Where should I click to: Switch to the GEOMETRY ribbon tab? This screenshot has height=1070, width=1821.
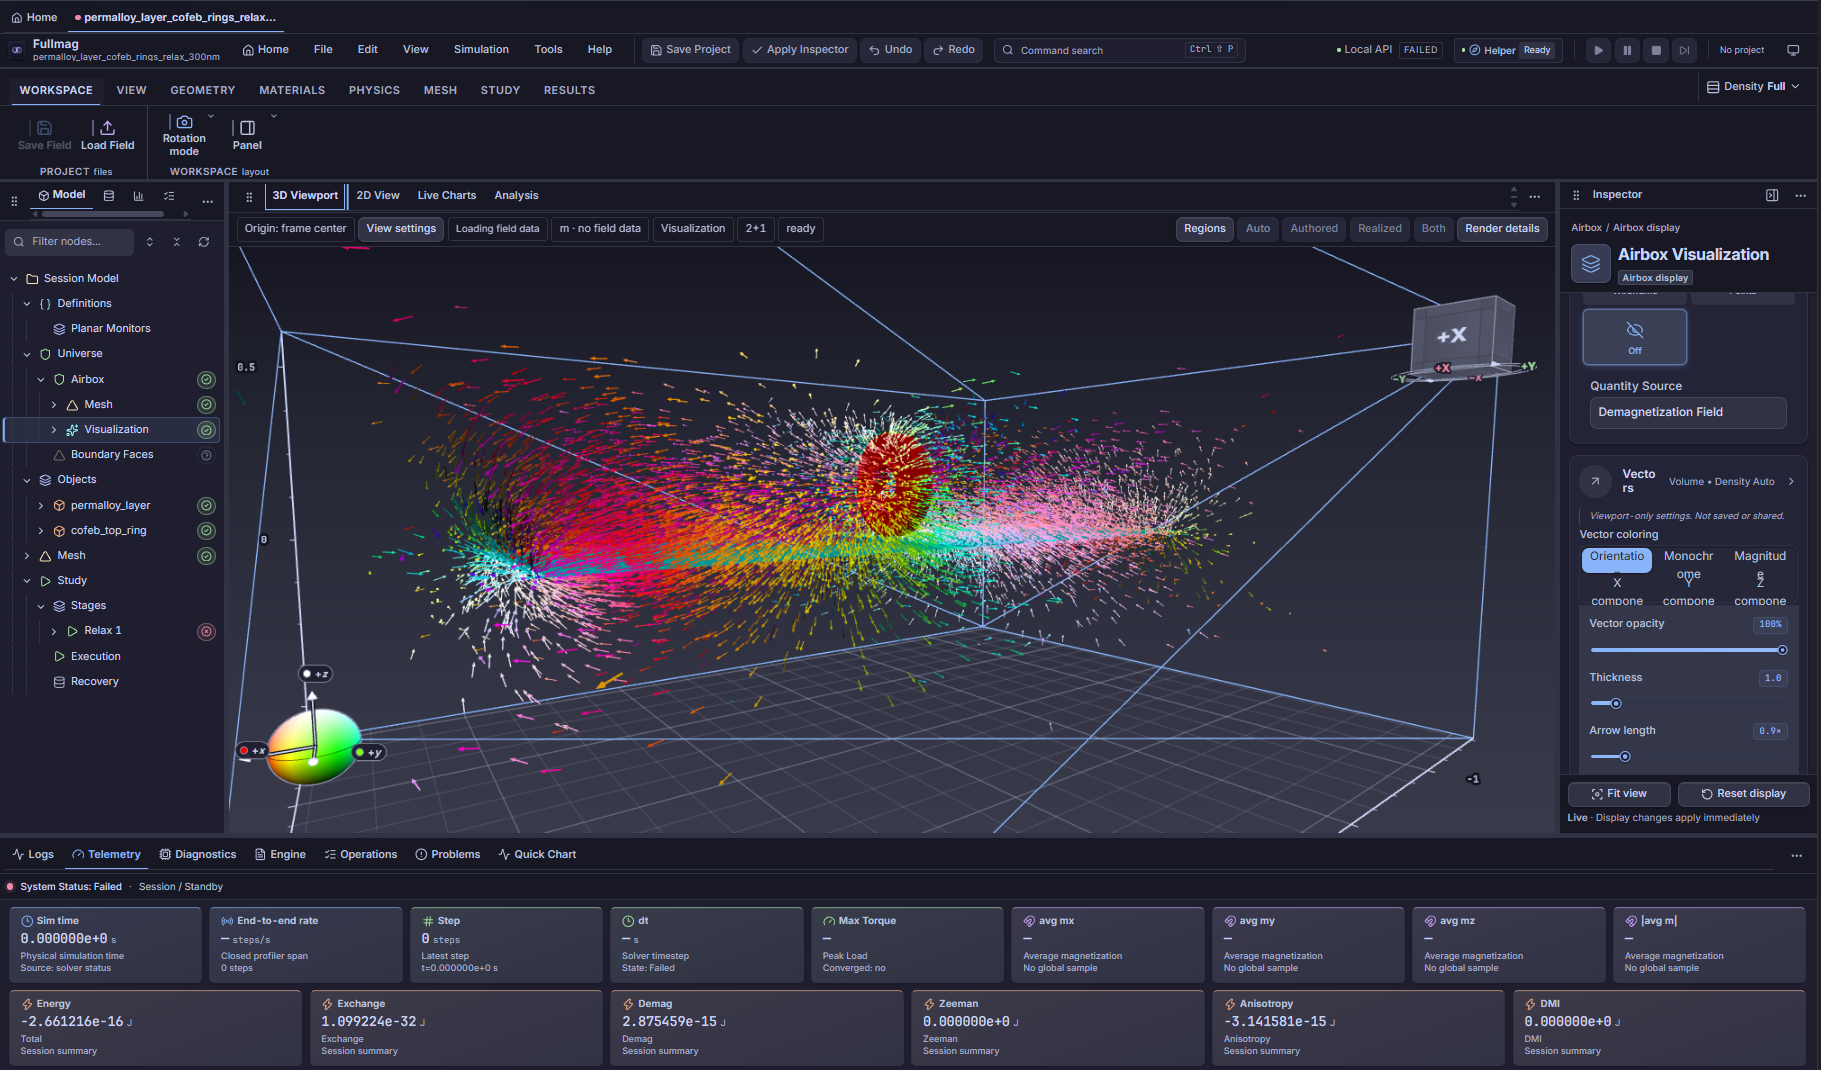(x=203, y=90)
